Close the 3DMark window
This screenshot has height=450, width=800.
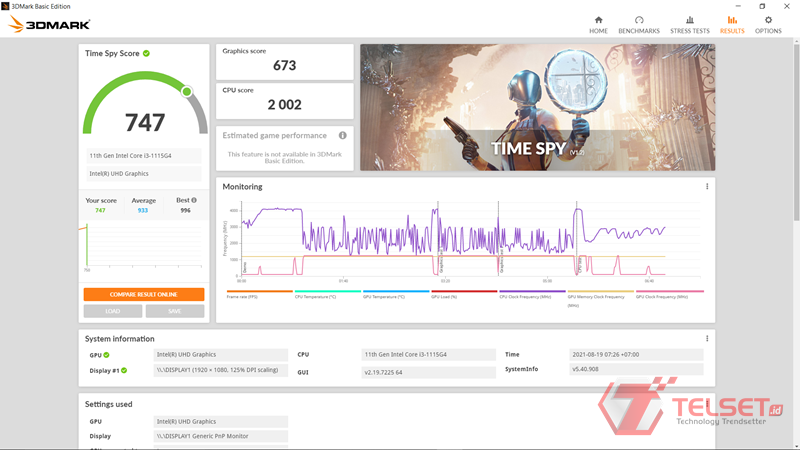[x=787, y=6]
